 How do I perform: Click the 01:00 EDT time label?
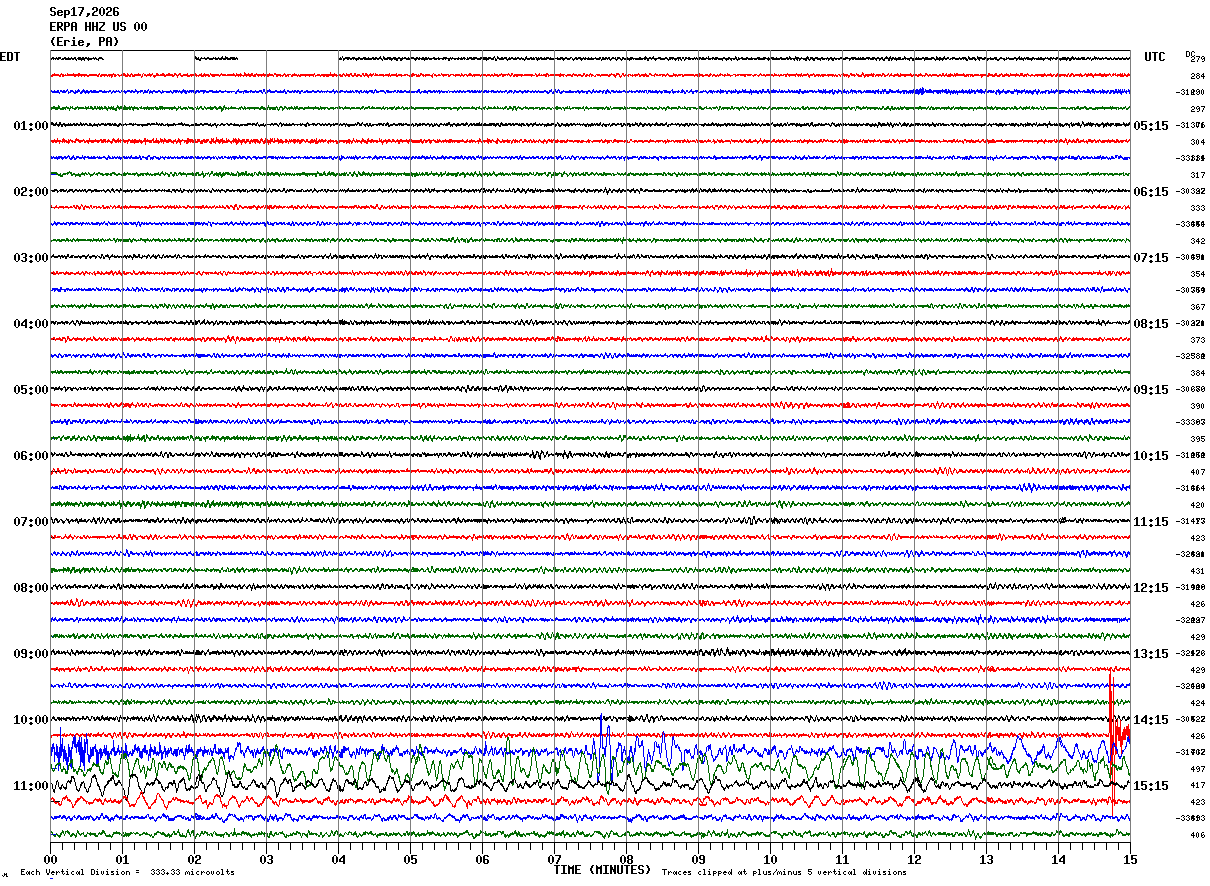tap(30, 126)
